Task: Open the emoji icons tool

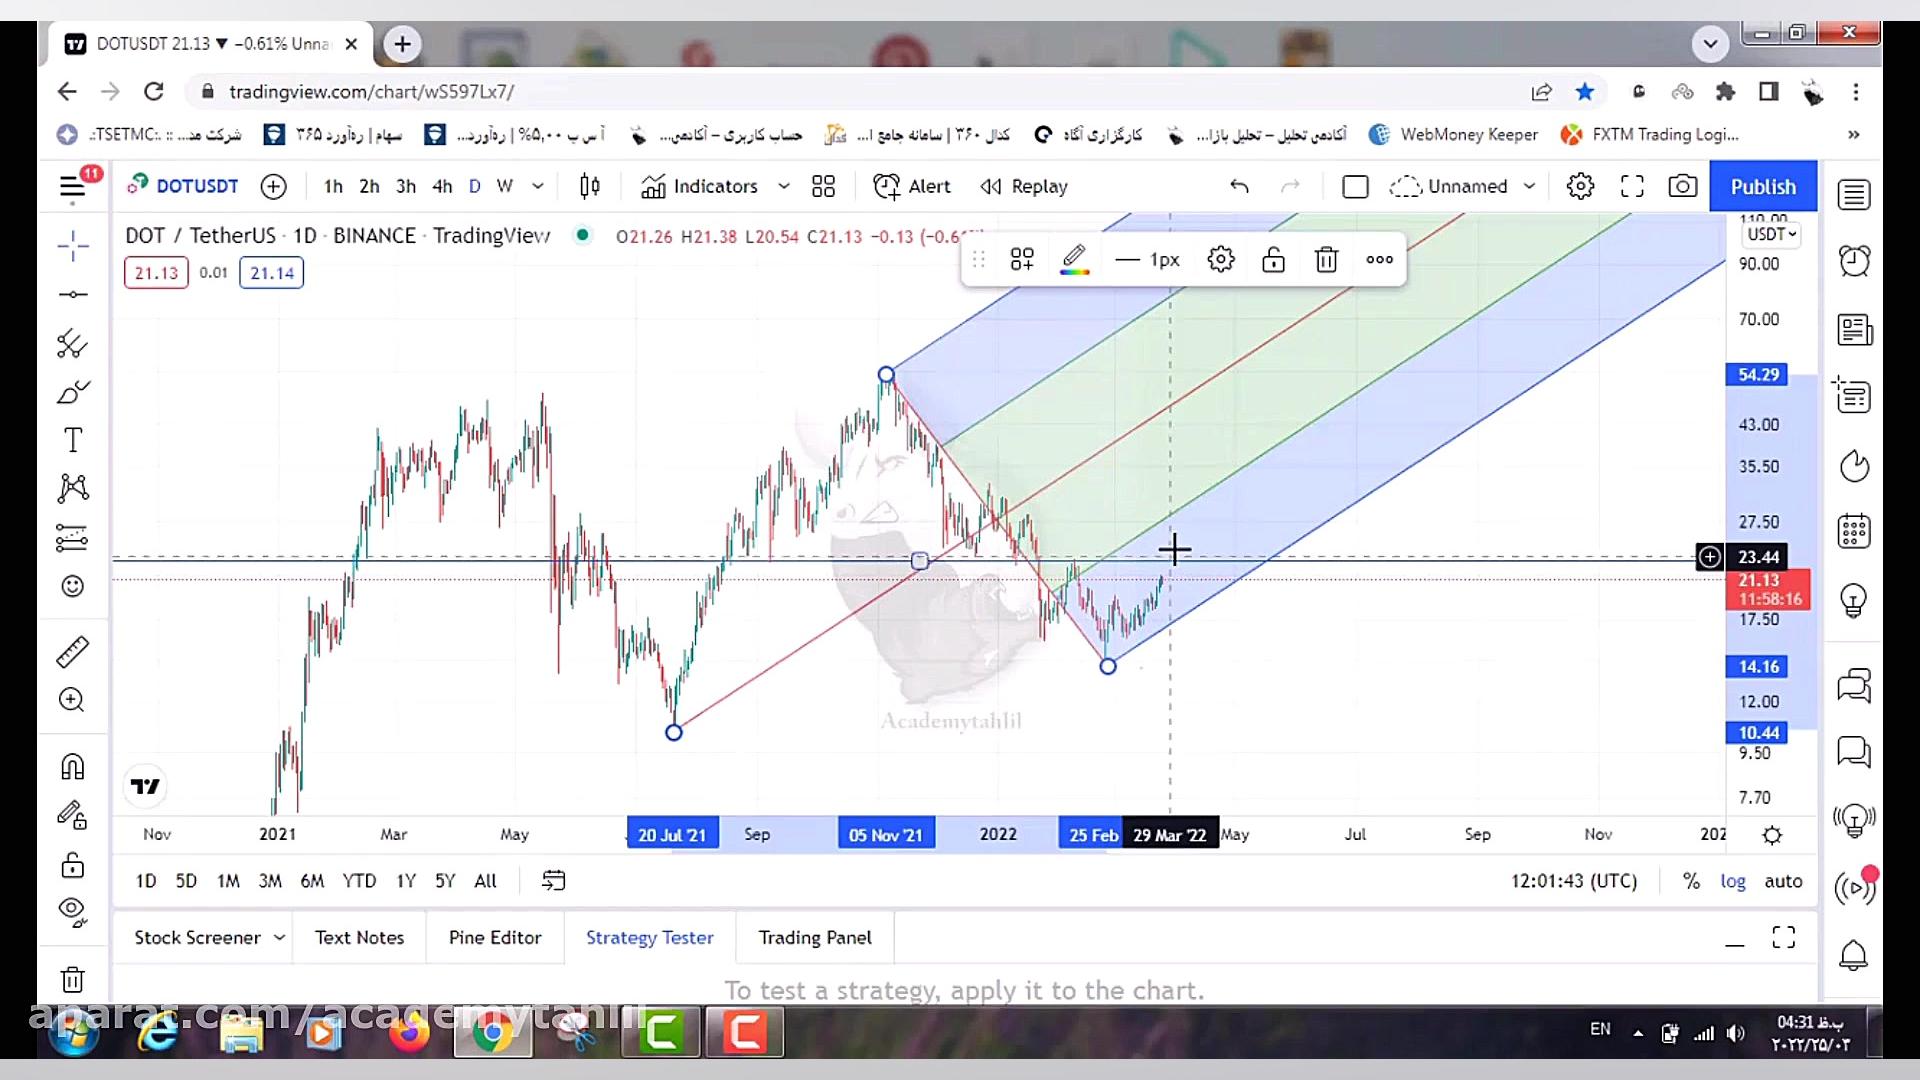Action: pos(72,586)
